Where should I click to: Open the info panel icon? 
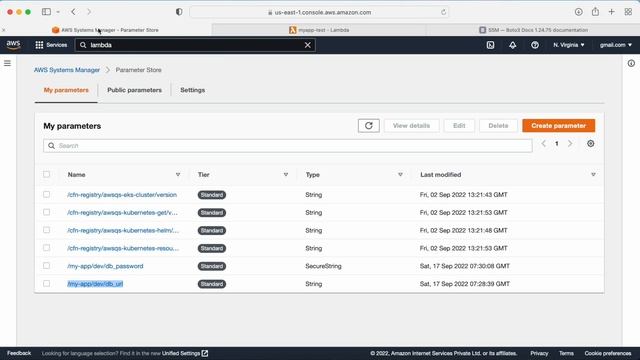(x=631, y=63)
